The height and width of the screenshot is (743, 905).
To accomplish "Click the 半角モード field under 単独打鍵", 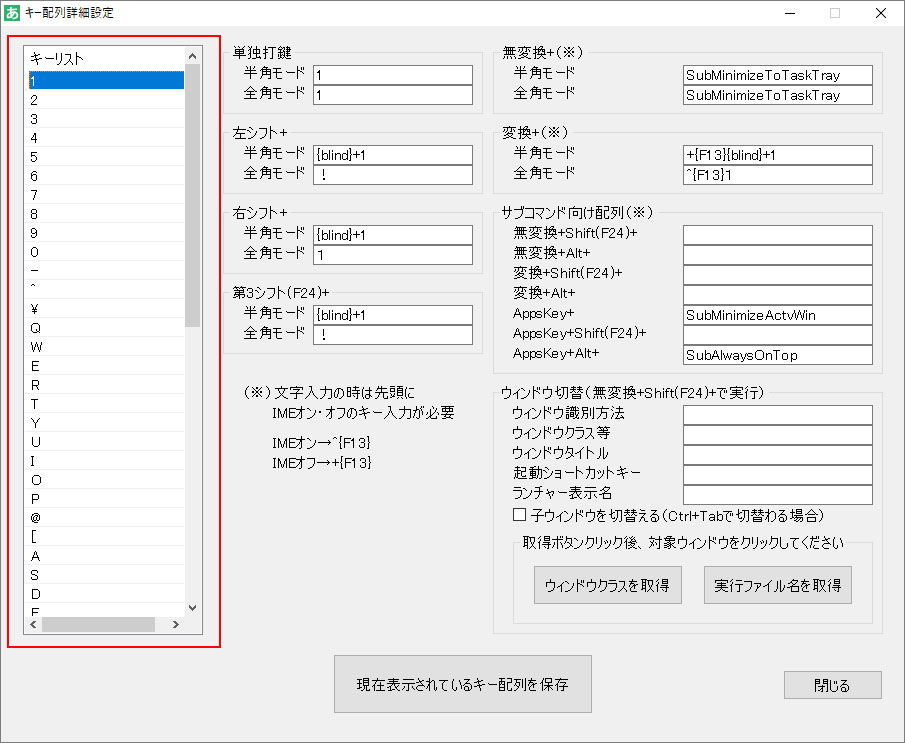I will (x=392, y=75).
